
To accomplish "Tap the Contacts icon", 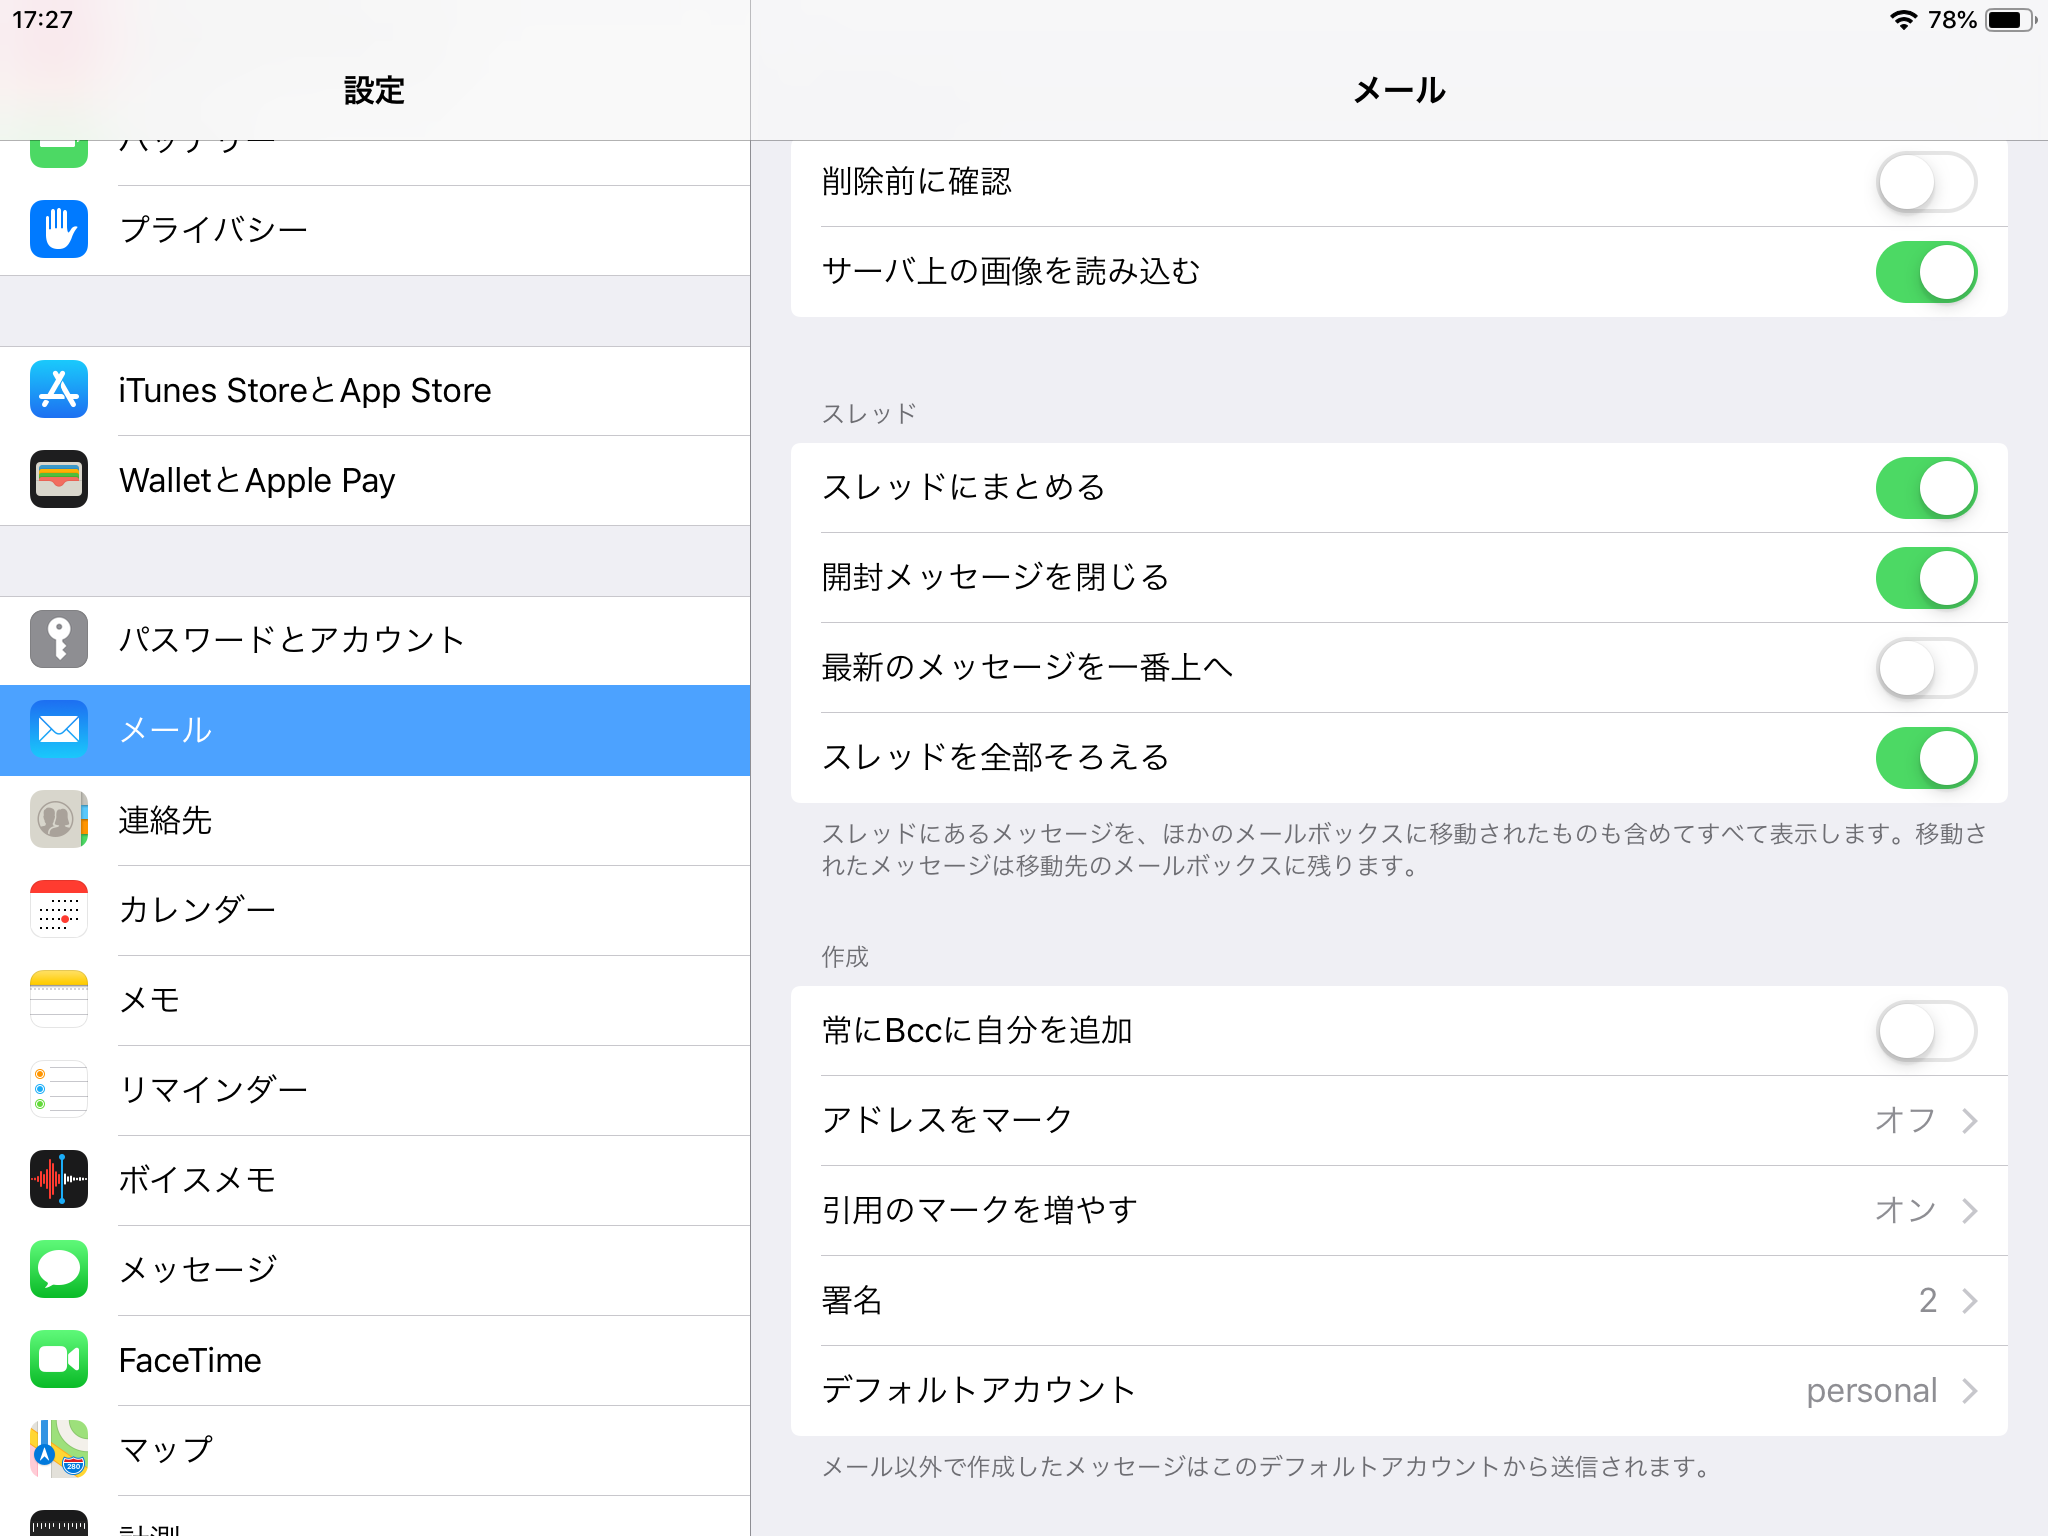I will [x=59, y=819].
